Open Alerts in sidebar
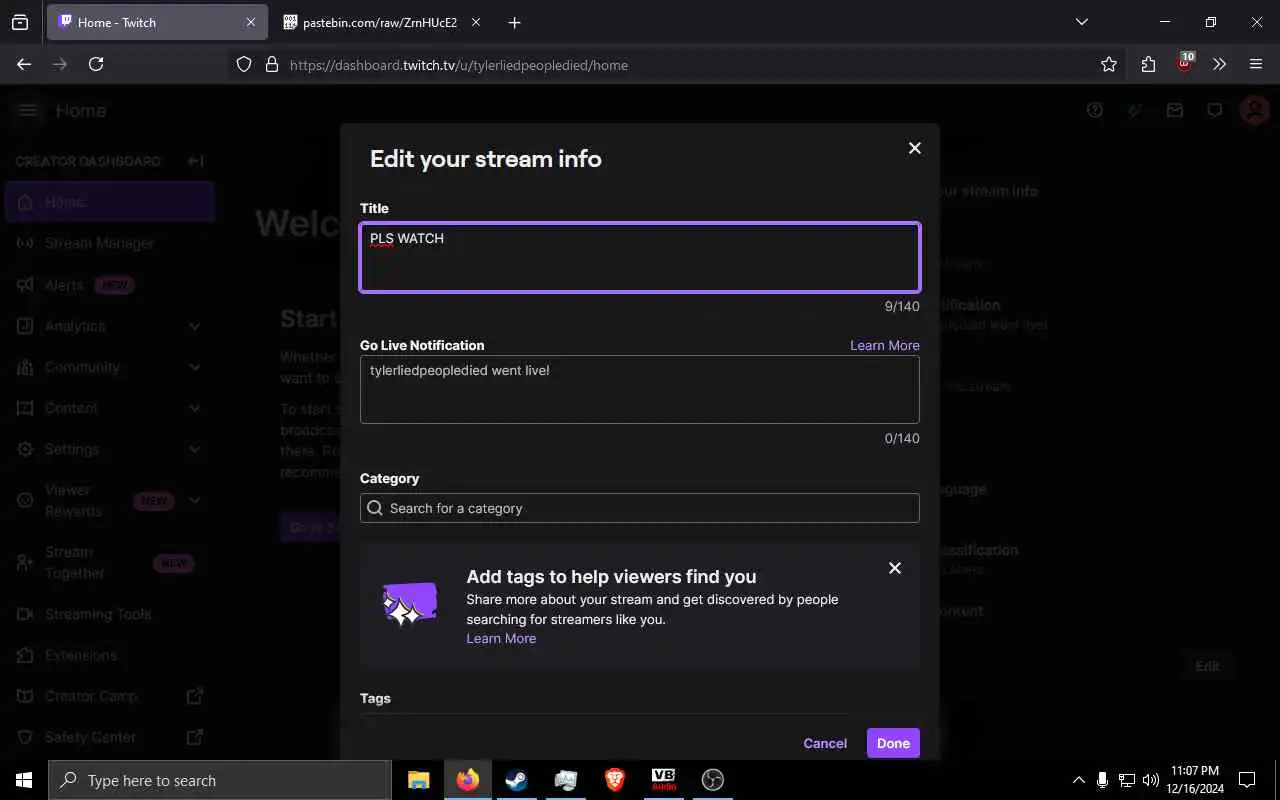 point(108,285)
